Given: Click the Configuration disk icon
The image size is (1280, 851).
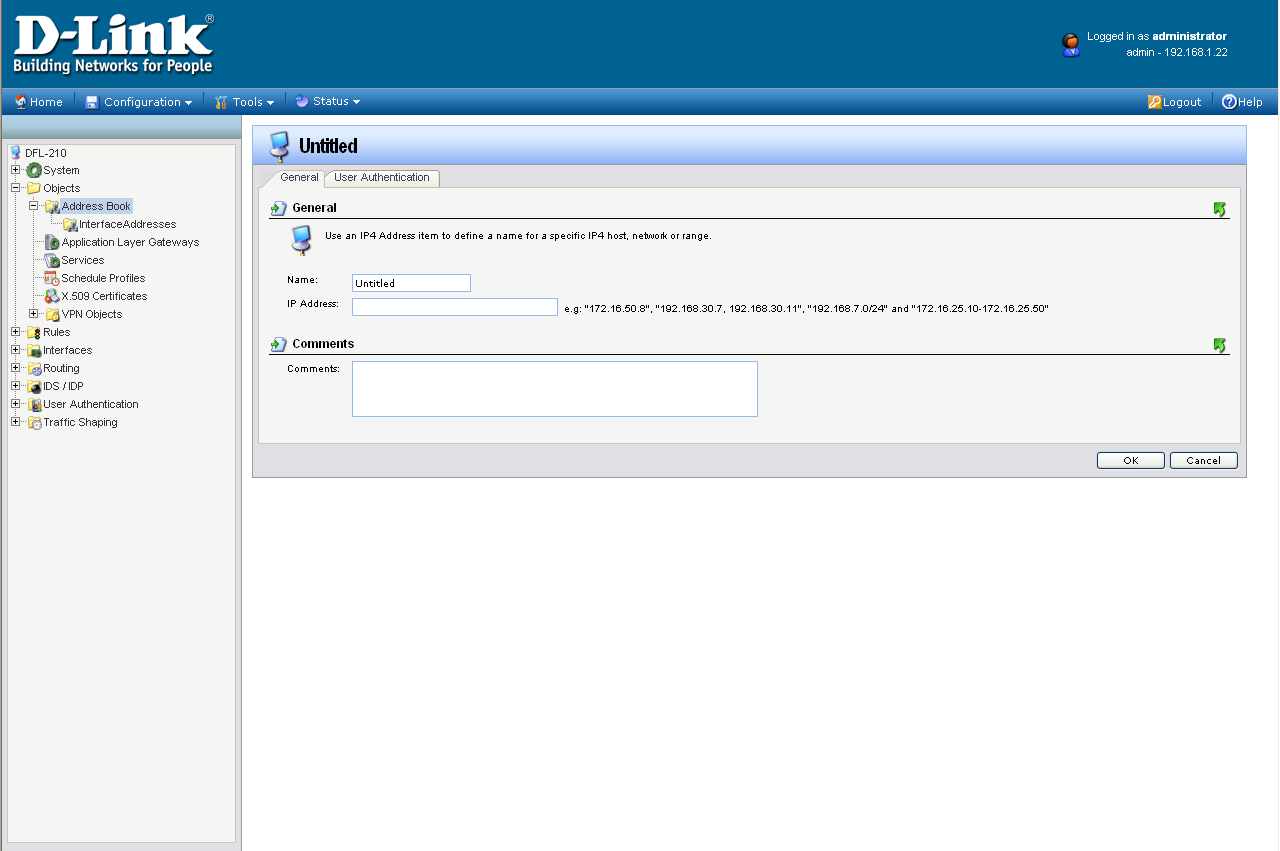Looking at the screenshot, I should pyautogui.click(x=92, y=102).
